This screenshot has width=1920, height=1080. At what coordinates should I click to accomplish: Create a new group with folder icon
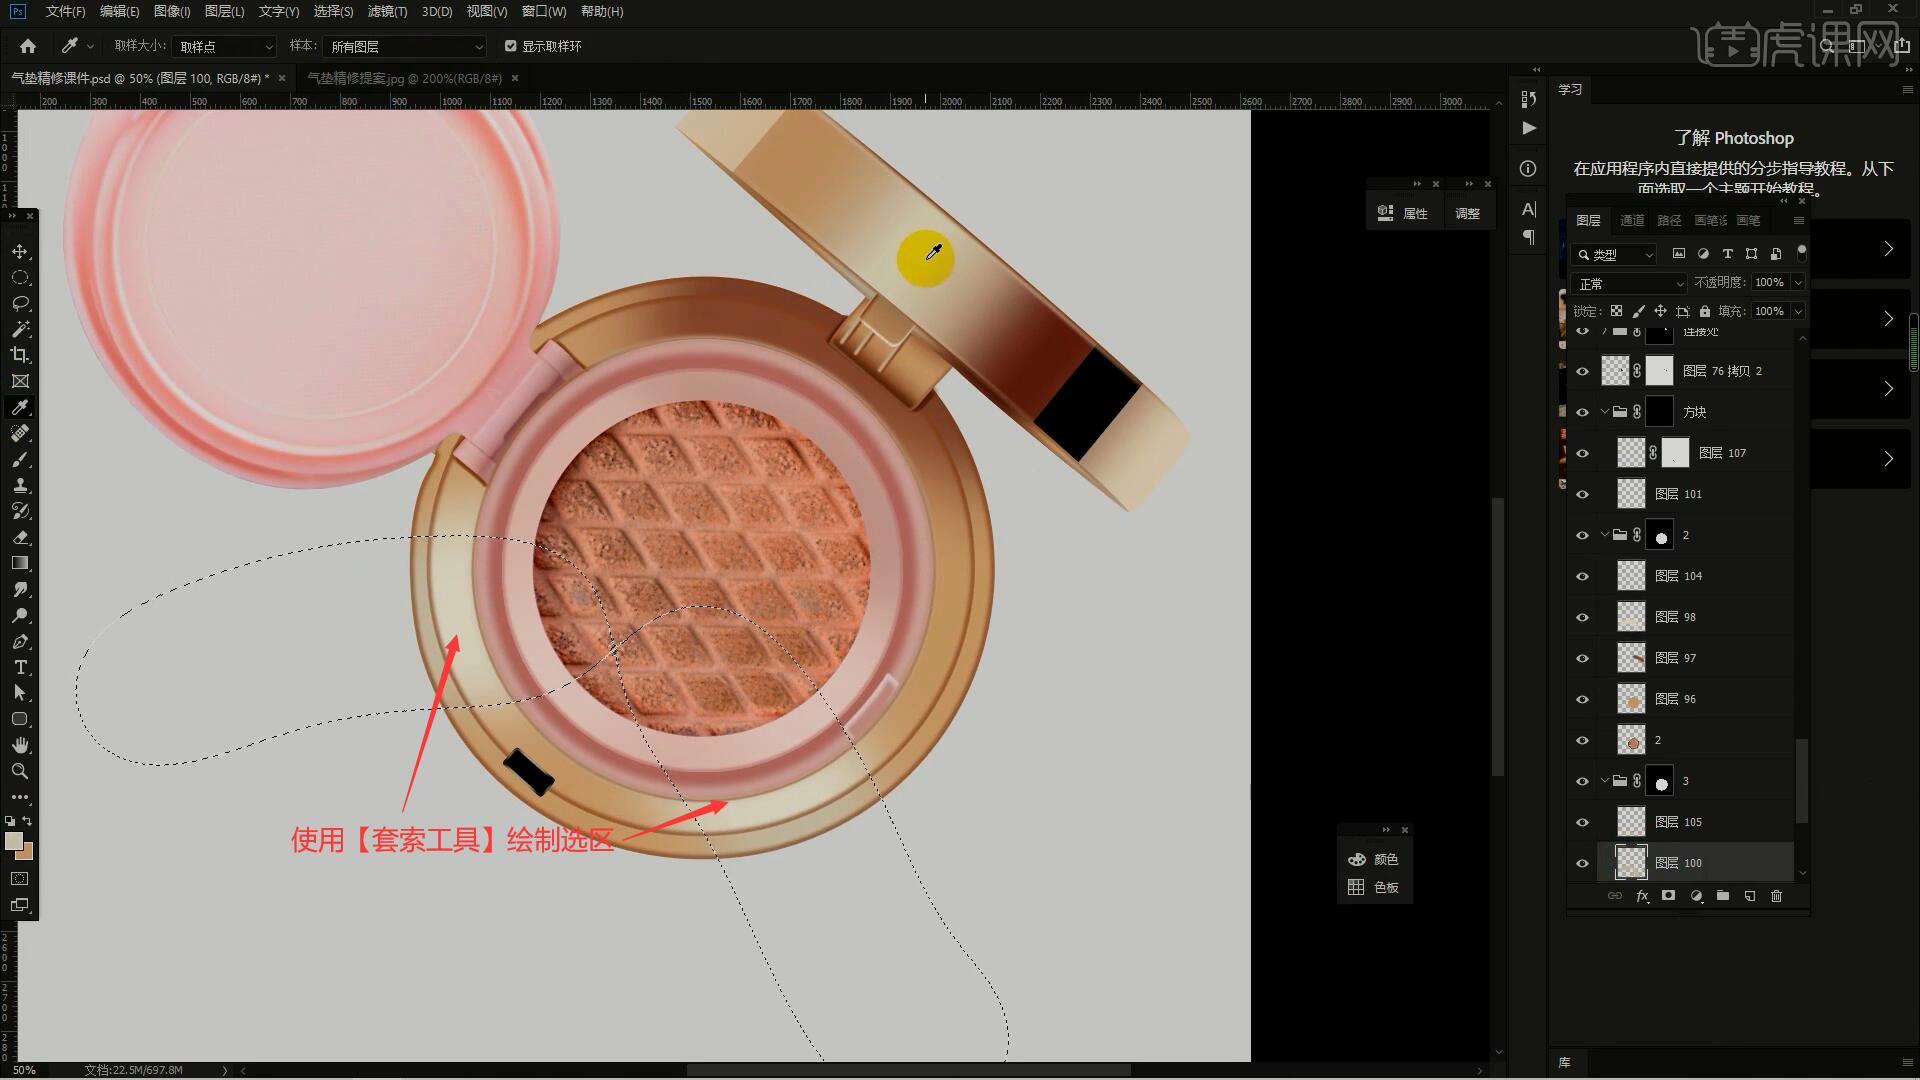pos(1723,896)
